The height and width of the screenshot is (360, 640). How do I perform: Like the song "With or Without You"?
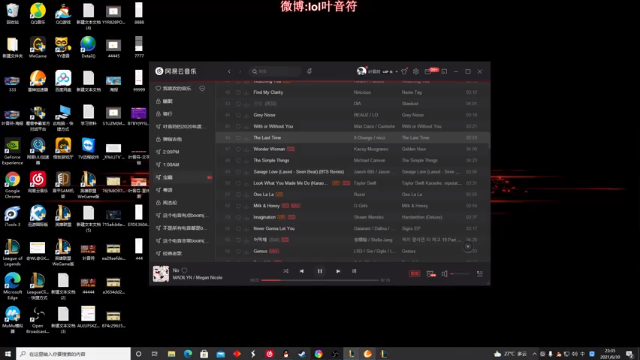[x=238, y=127]
